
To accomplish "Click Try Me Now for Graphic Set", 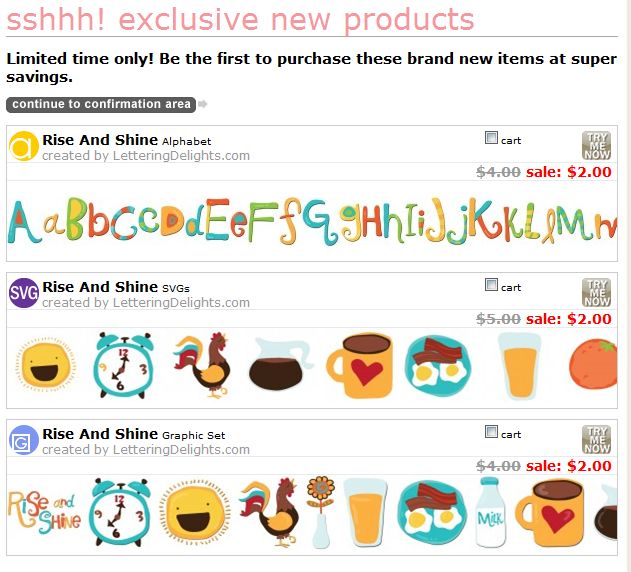I will click(x=596, y=439).
